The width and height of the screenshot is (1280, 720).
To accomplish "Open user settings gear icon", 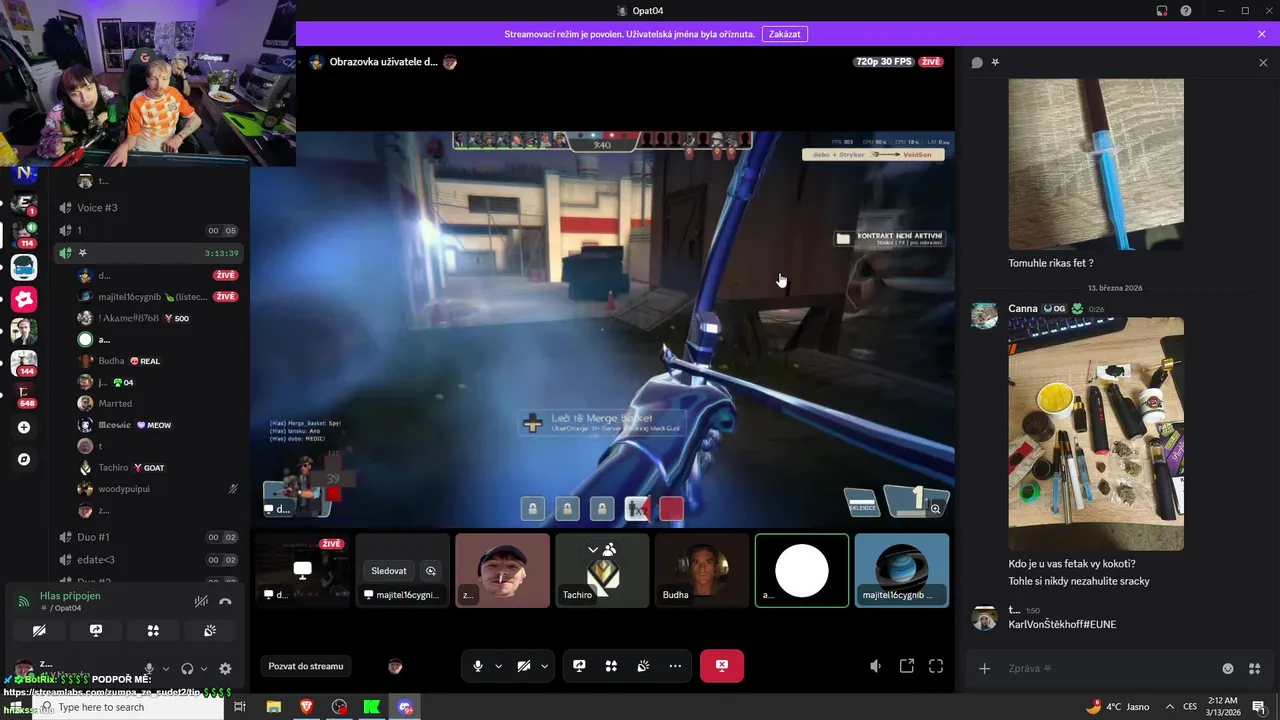I will 225,669.
